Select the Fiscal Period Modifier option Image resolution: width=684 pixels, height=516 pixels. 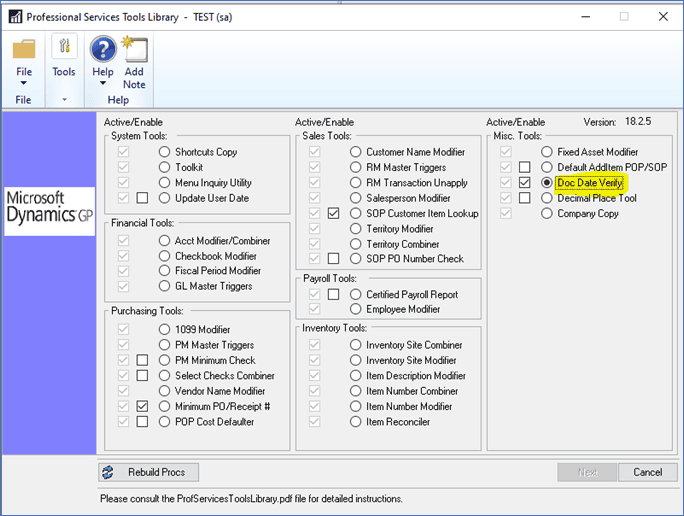[164, 270]
